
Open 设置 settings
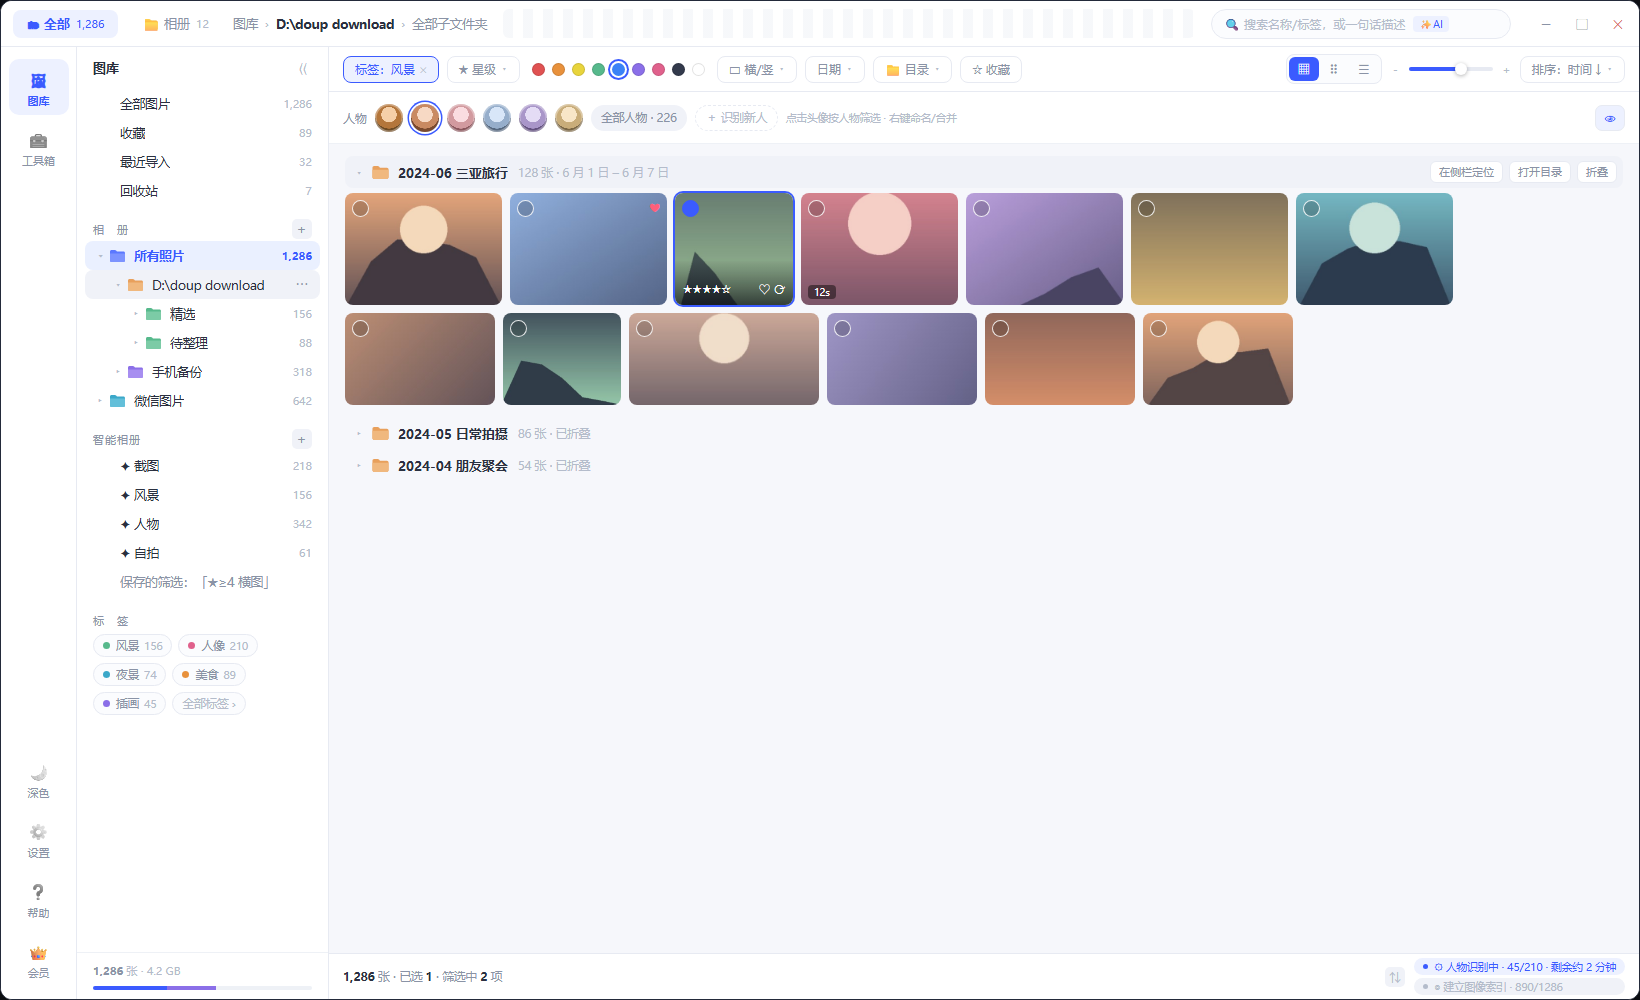coord(38,841)
